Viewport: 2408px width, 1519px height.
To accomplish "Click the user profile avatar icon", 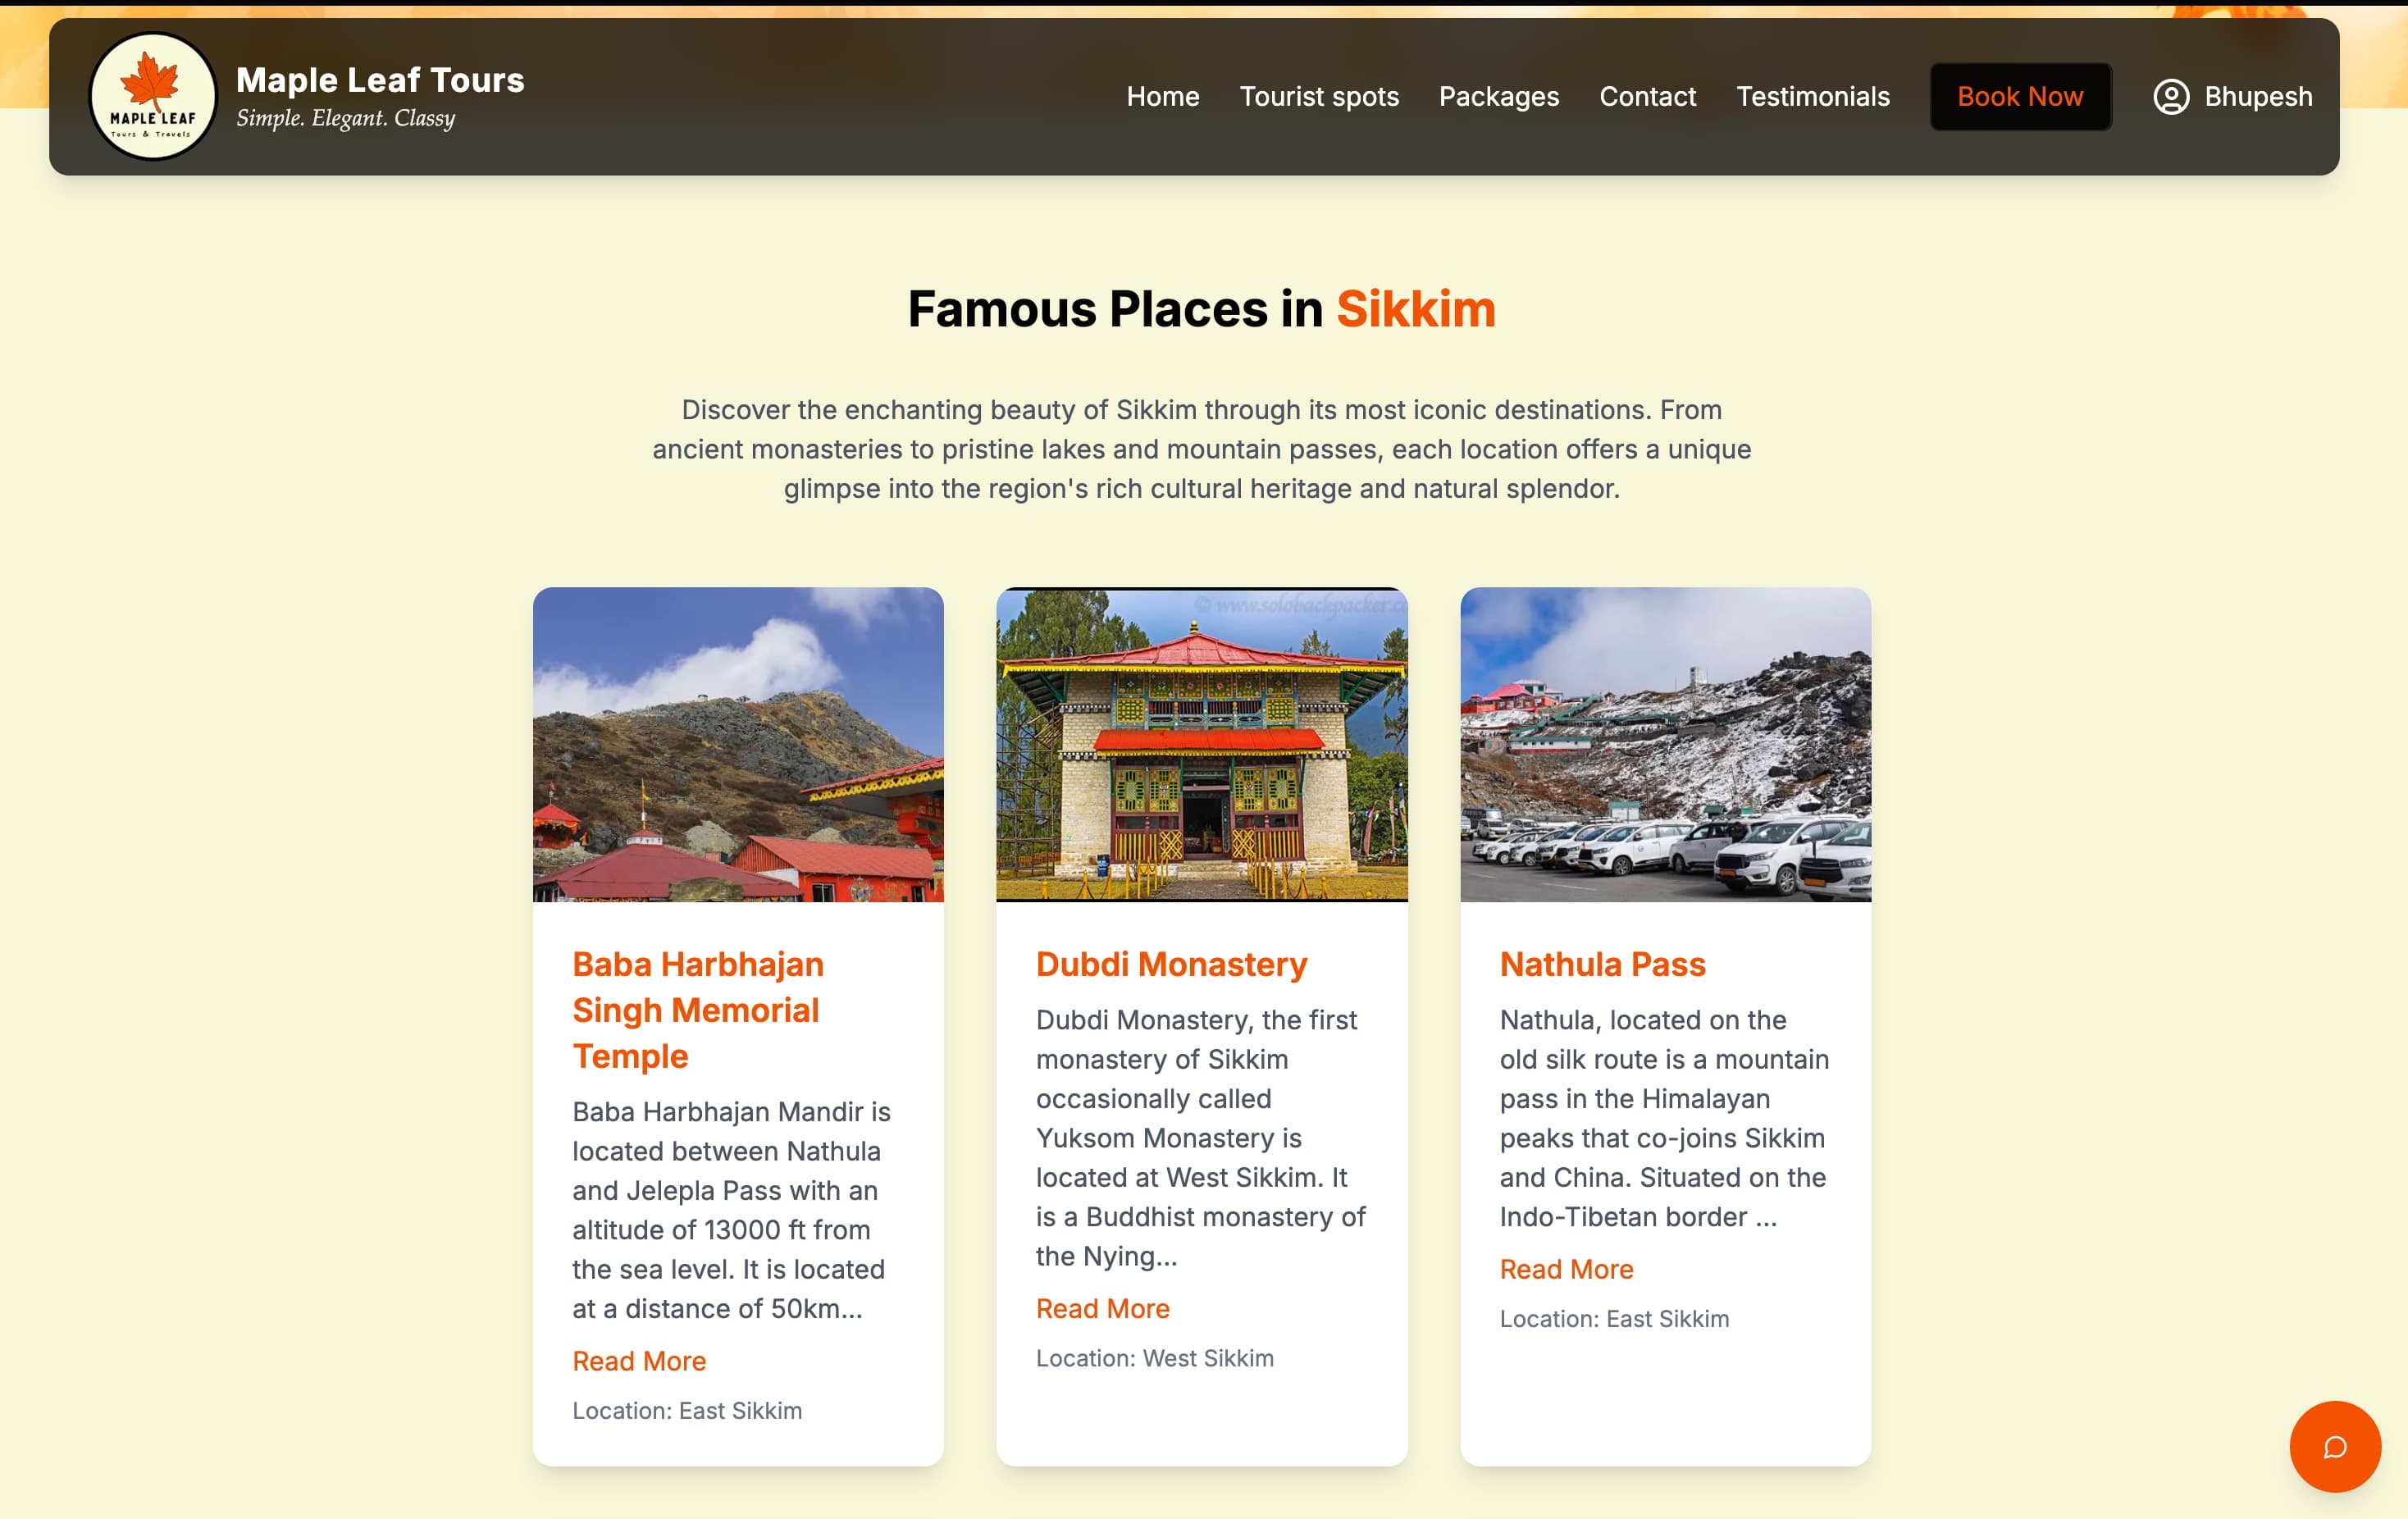I will tap(2171, 97).
